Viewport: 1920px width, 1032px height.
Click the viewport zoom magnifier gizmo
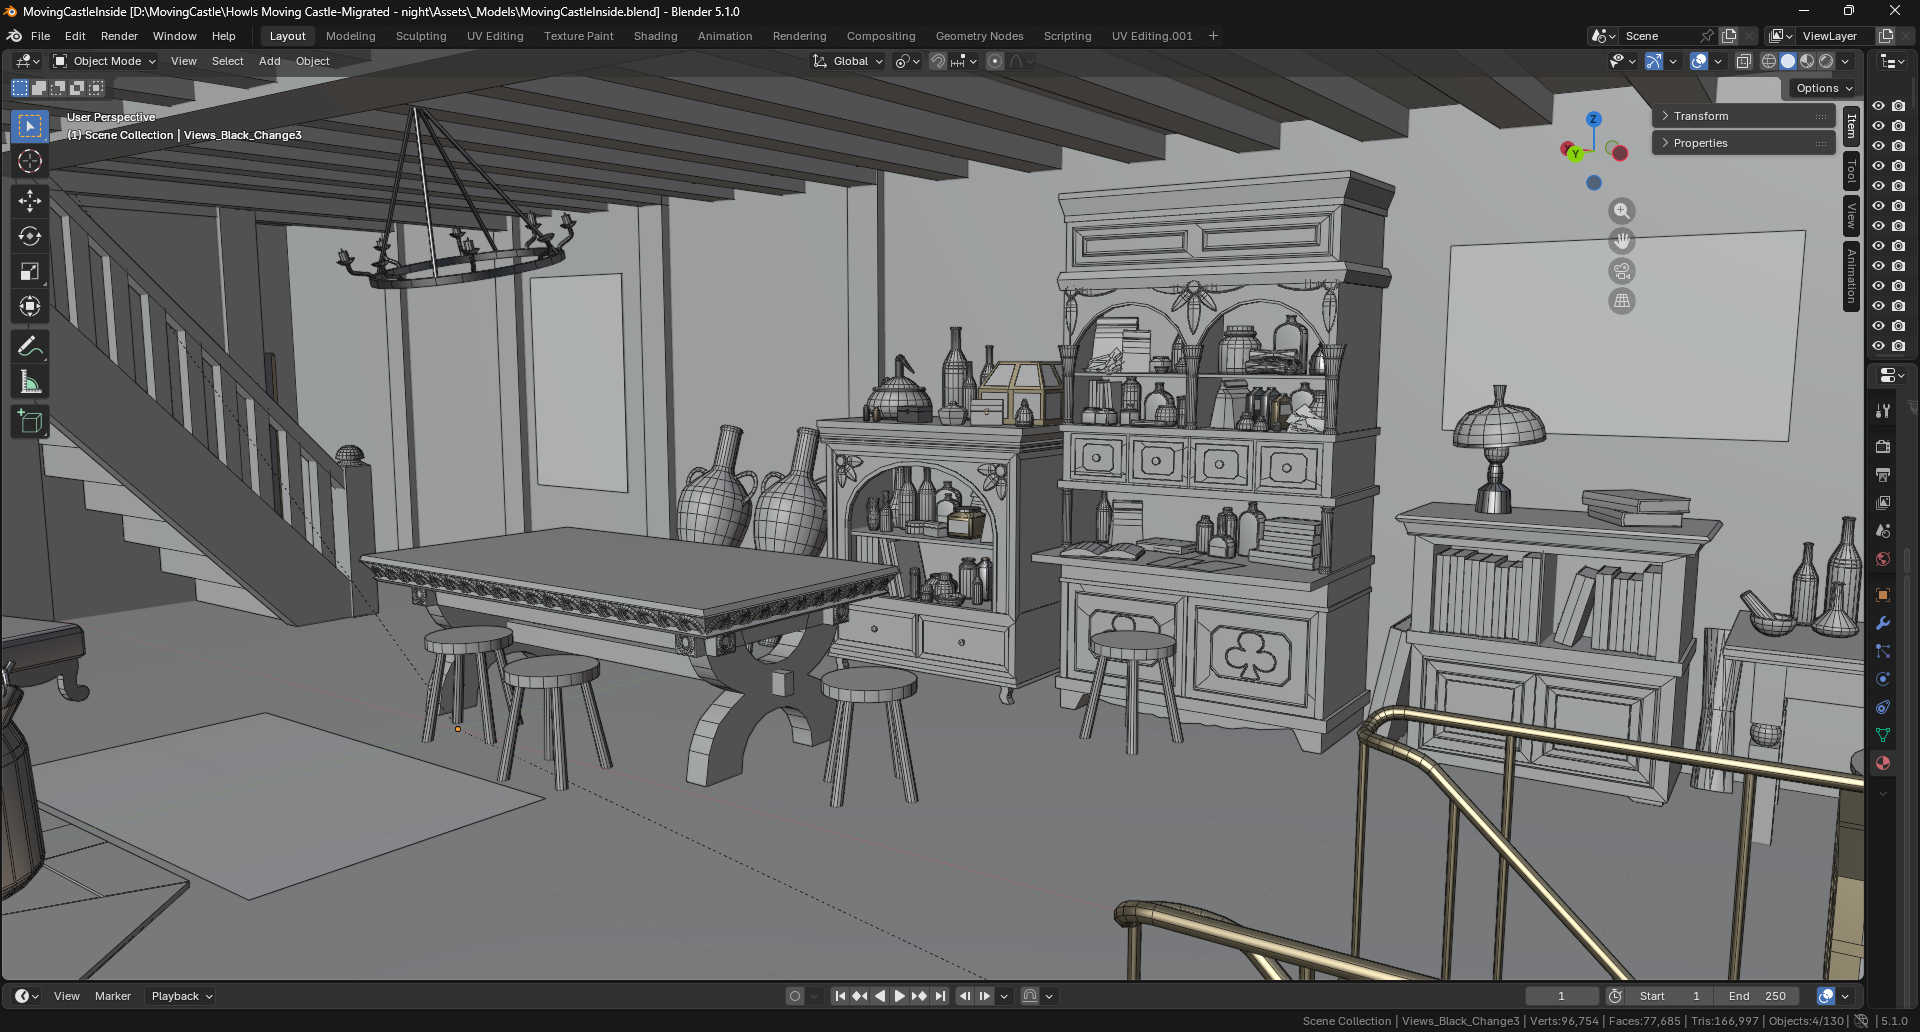tap(1622, 211)
